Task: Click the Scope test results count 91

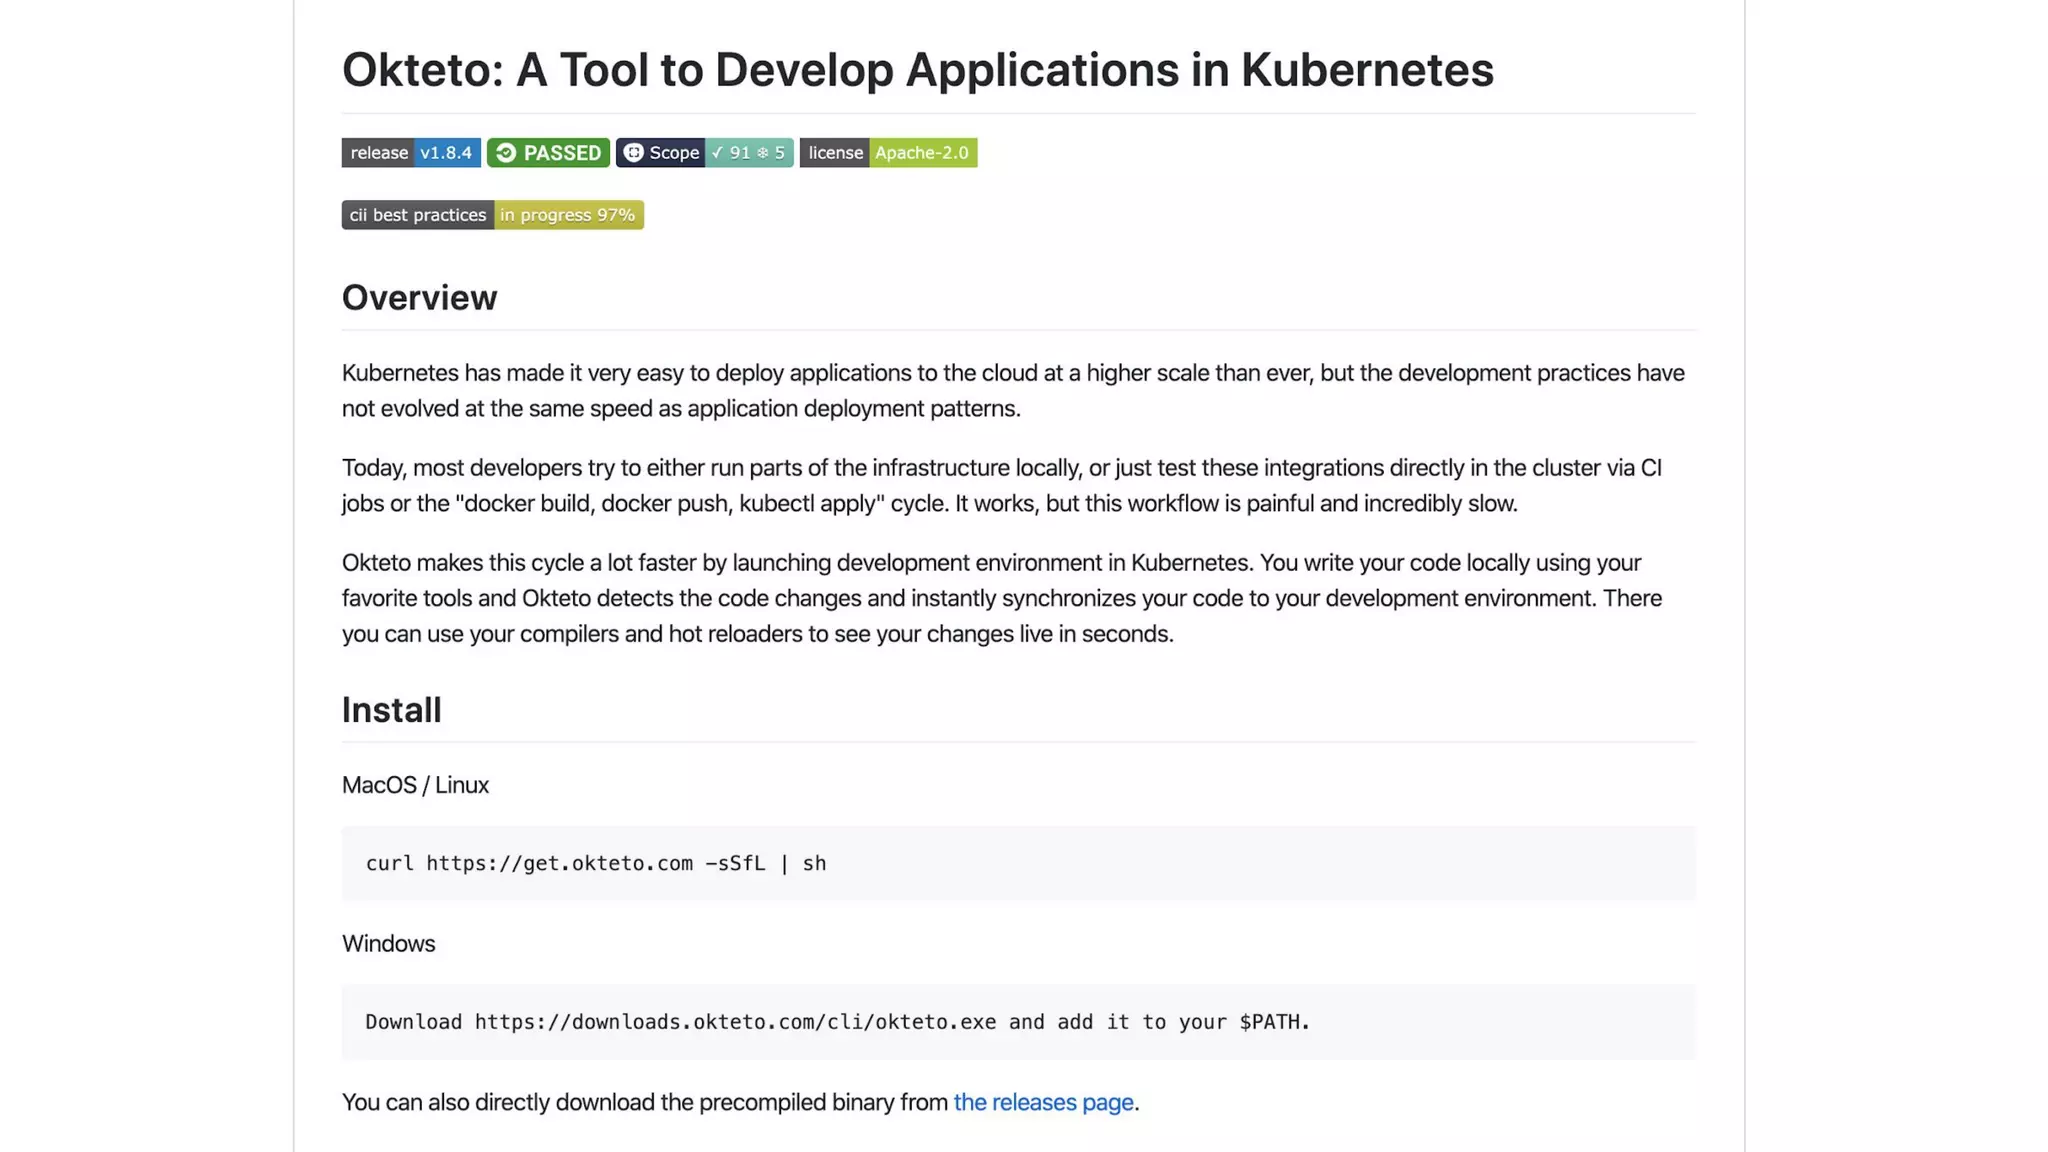Action: [x=739, y=152]
